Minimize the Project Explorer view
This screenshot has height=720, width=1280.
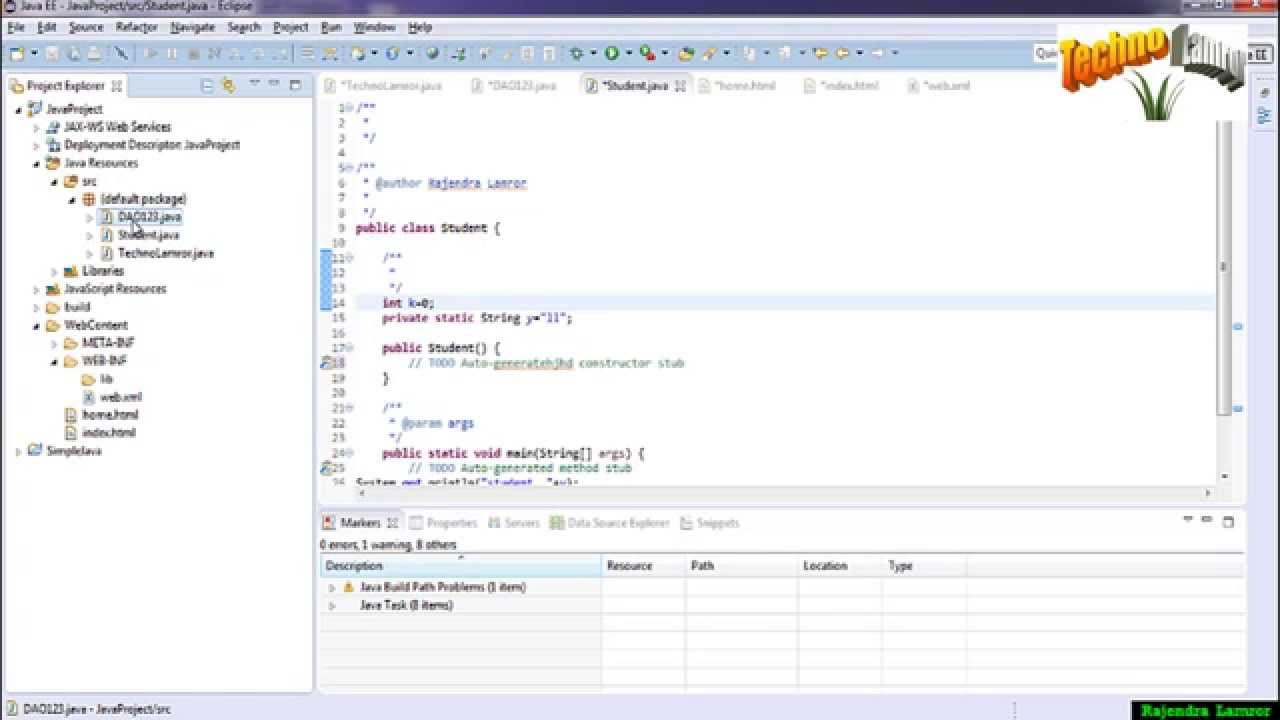pyautogui.click(x=275, y=85)
